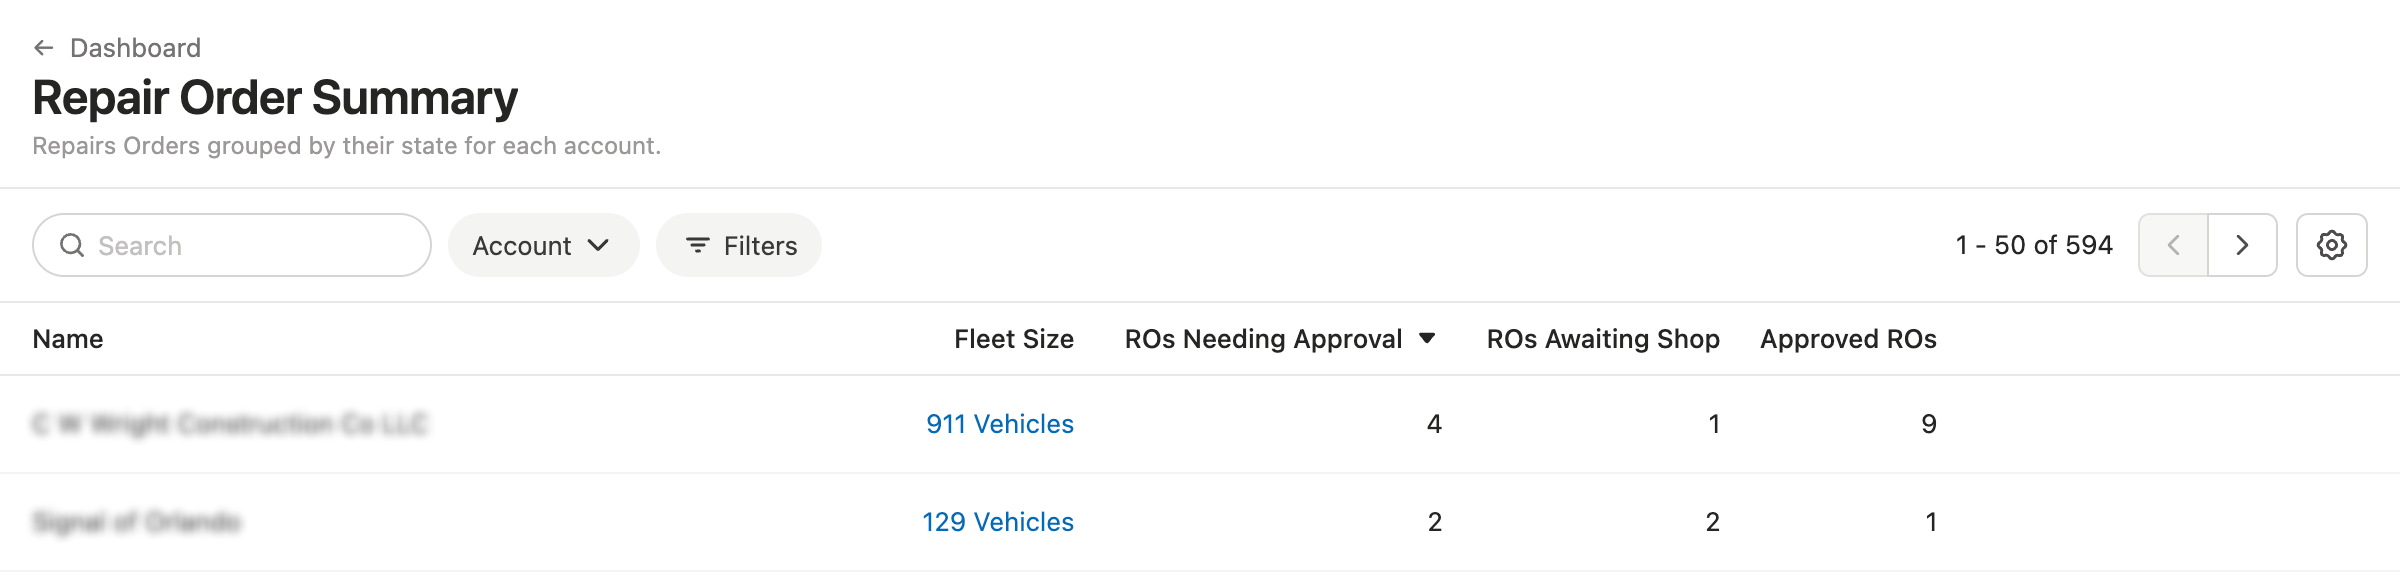Screen dimensions: 2400x576
Task: Open table settings gear icon
Action: (2331, 245)
